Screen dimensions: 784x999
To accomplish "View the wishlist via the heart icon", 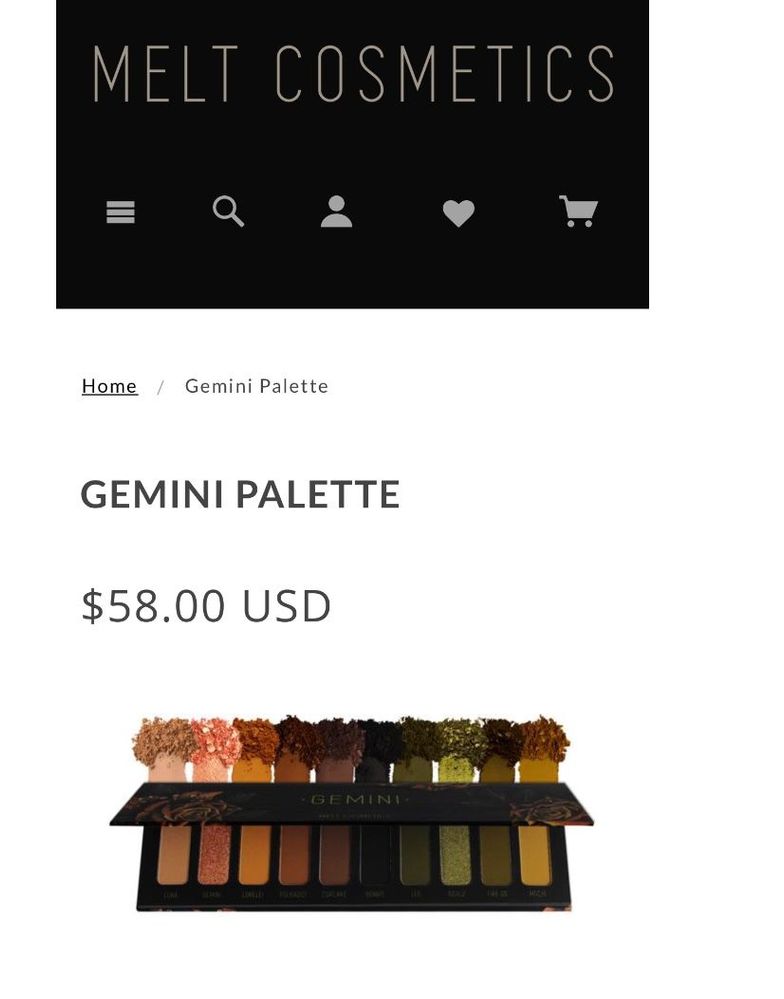I will (459, 213).
